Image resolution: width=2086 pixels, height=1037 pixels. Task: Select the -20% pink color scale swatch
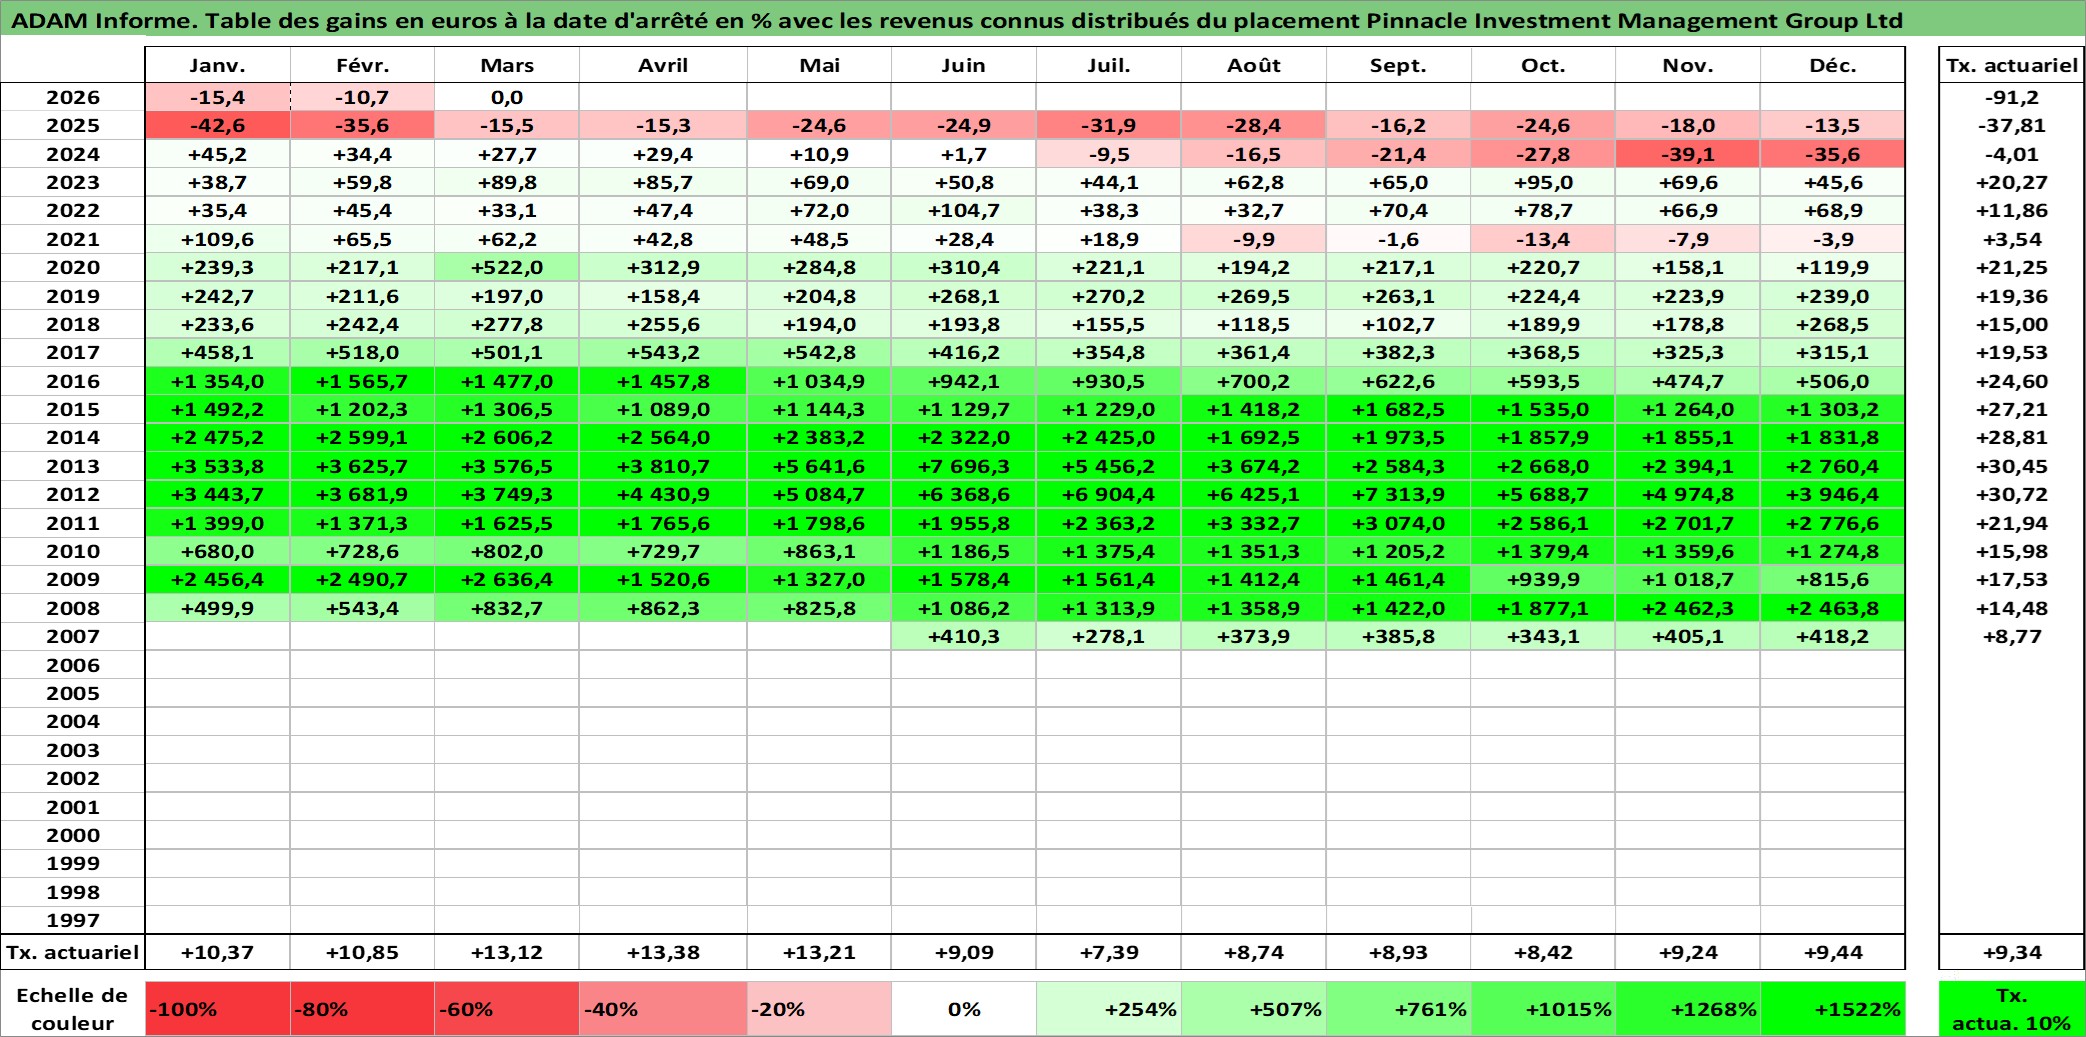819,1009
